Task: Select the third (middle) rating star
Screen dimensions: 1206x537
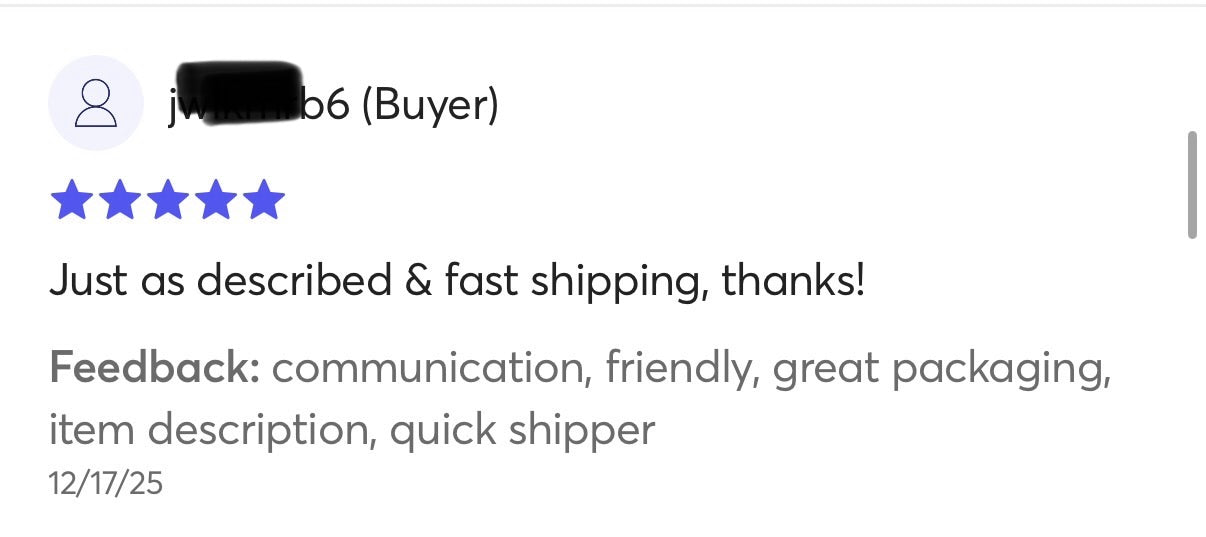Action: (167, 200)
